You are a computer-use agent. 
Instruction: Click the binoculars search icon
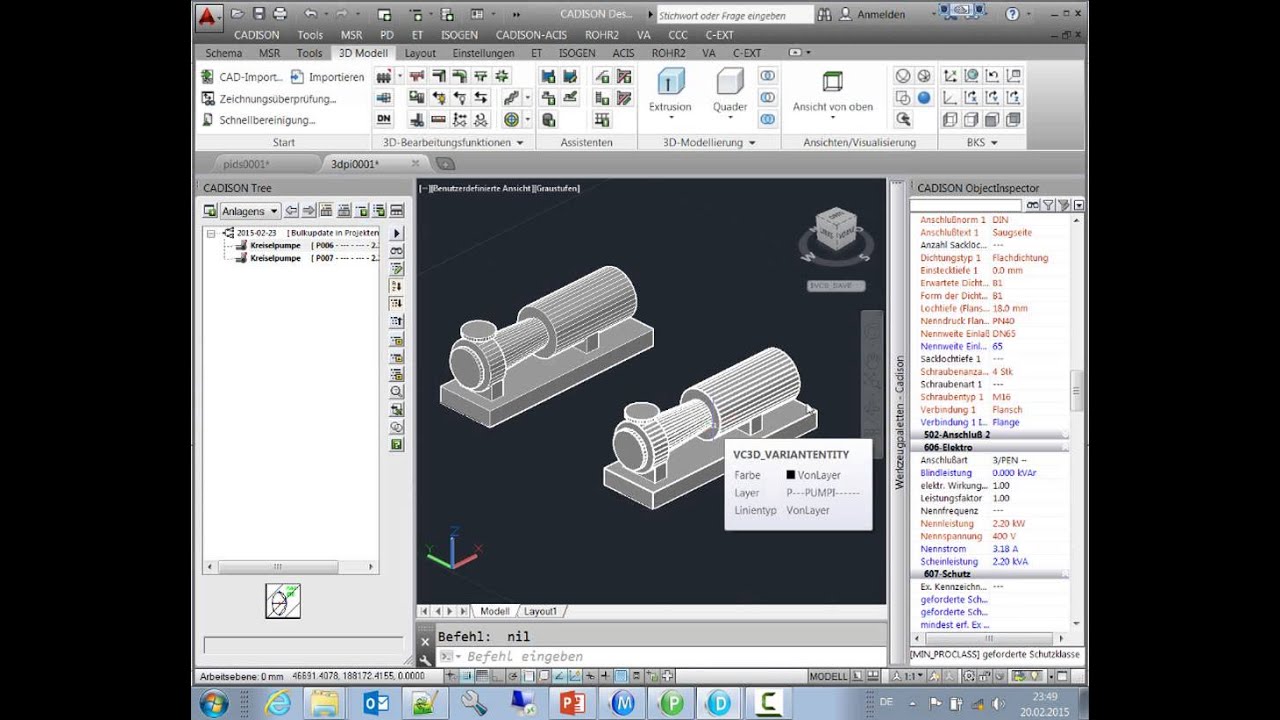[x=824, y=15]
